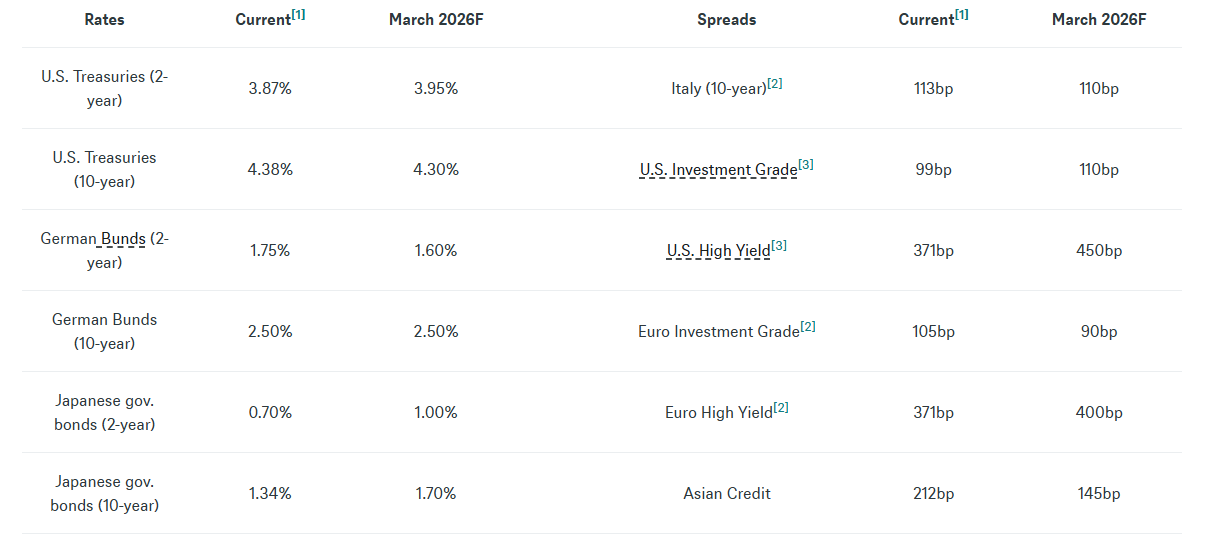1205x549 pixels.
Task: Open footnote 3 beside U.S. Investment Grade
Action: [806, 165]
